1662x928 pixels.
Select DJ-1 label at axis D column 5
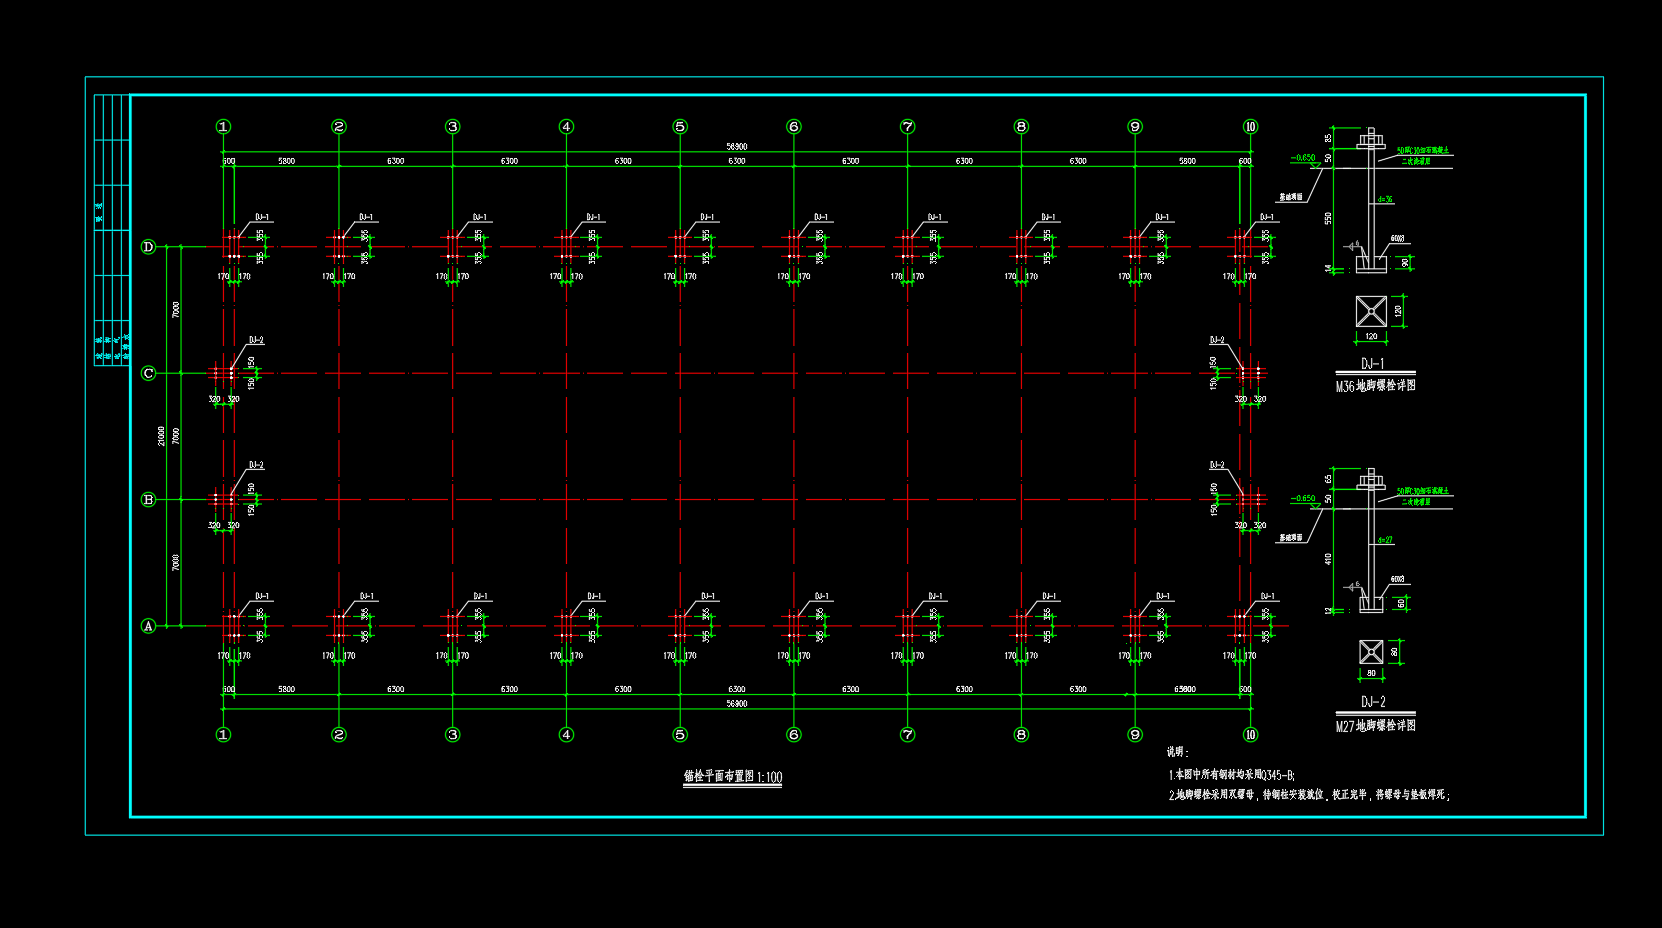click(708, 217)
